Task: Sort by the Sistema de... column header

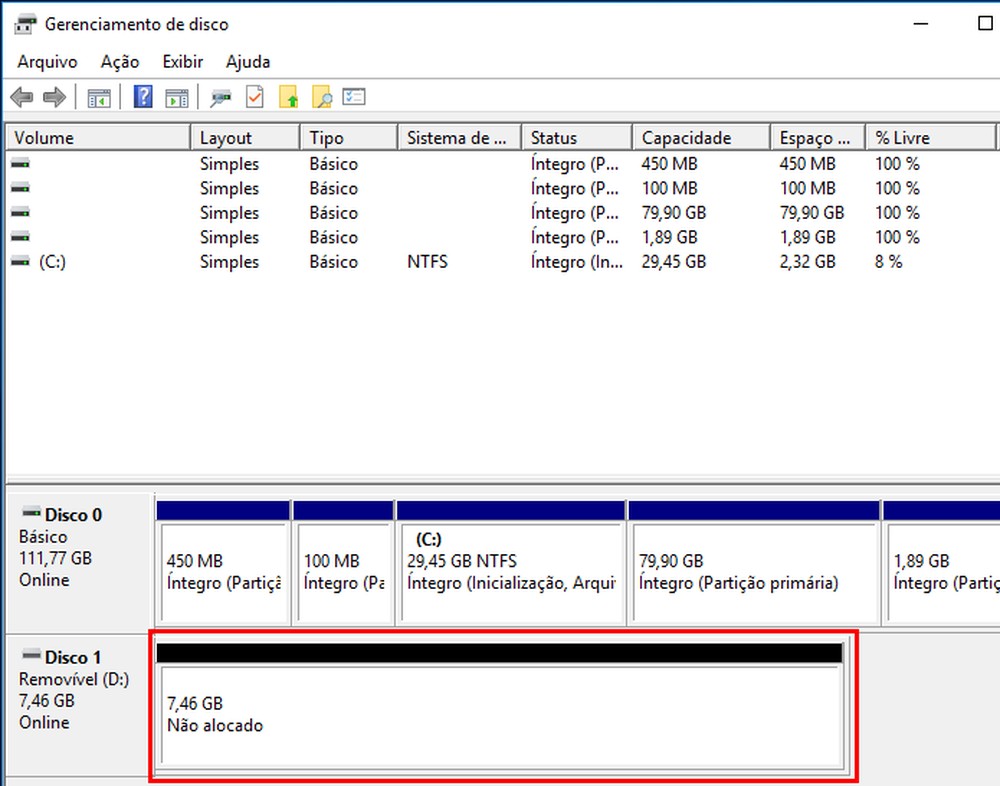Action: (x=460, y=138)
